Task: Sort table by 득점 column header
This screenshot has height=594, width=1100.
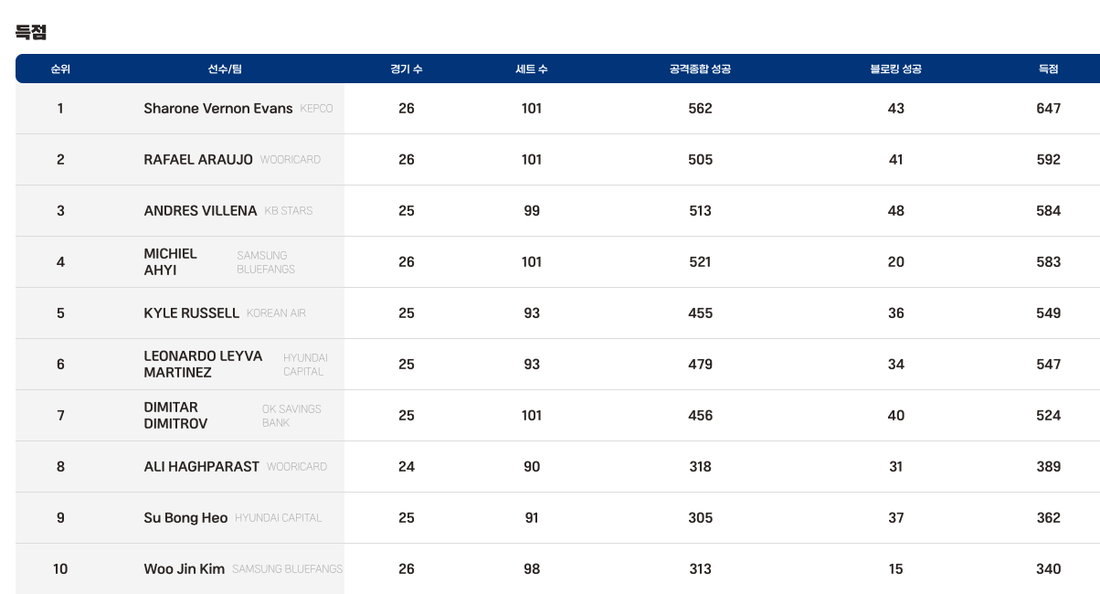Action: pyautogui.click(x=1048, y=69)
